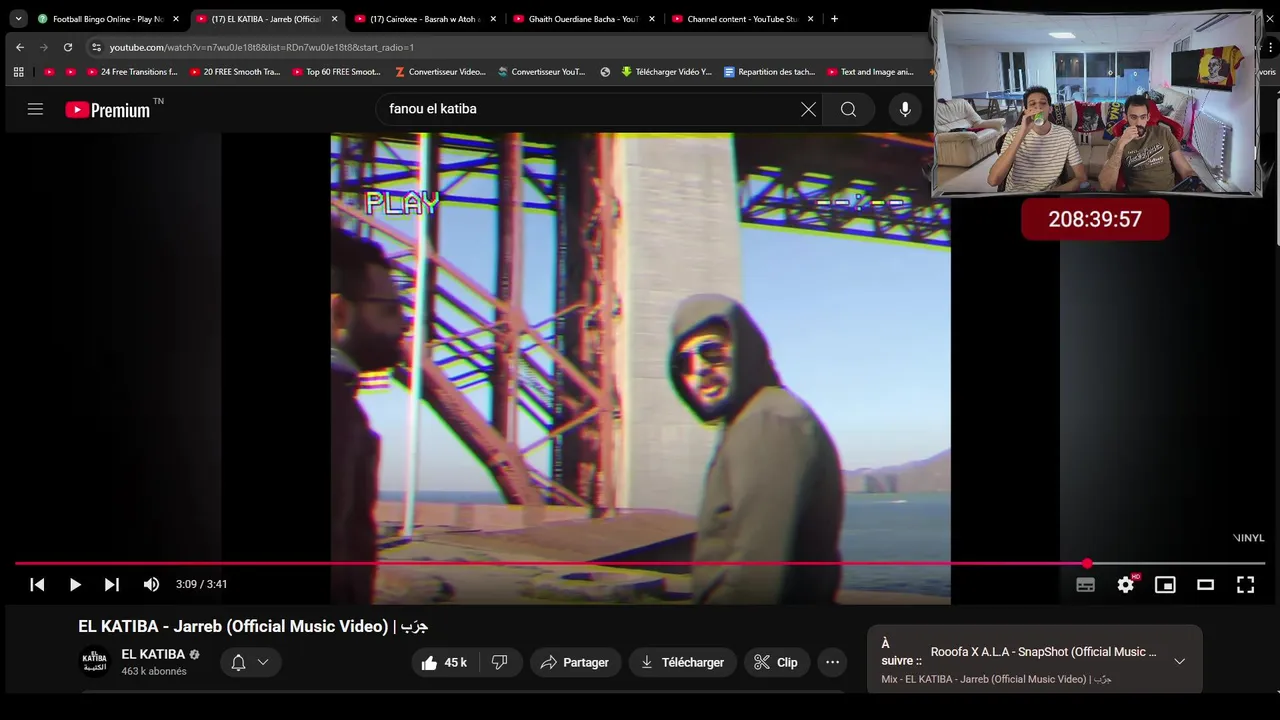Viewport: 1280px width, 720px height.
Task: Close the Ghaith Ouerdiane Bacha tab
Action: (652, 19)
